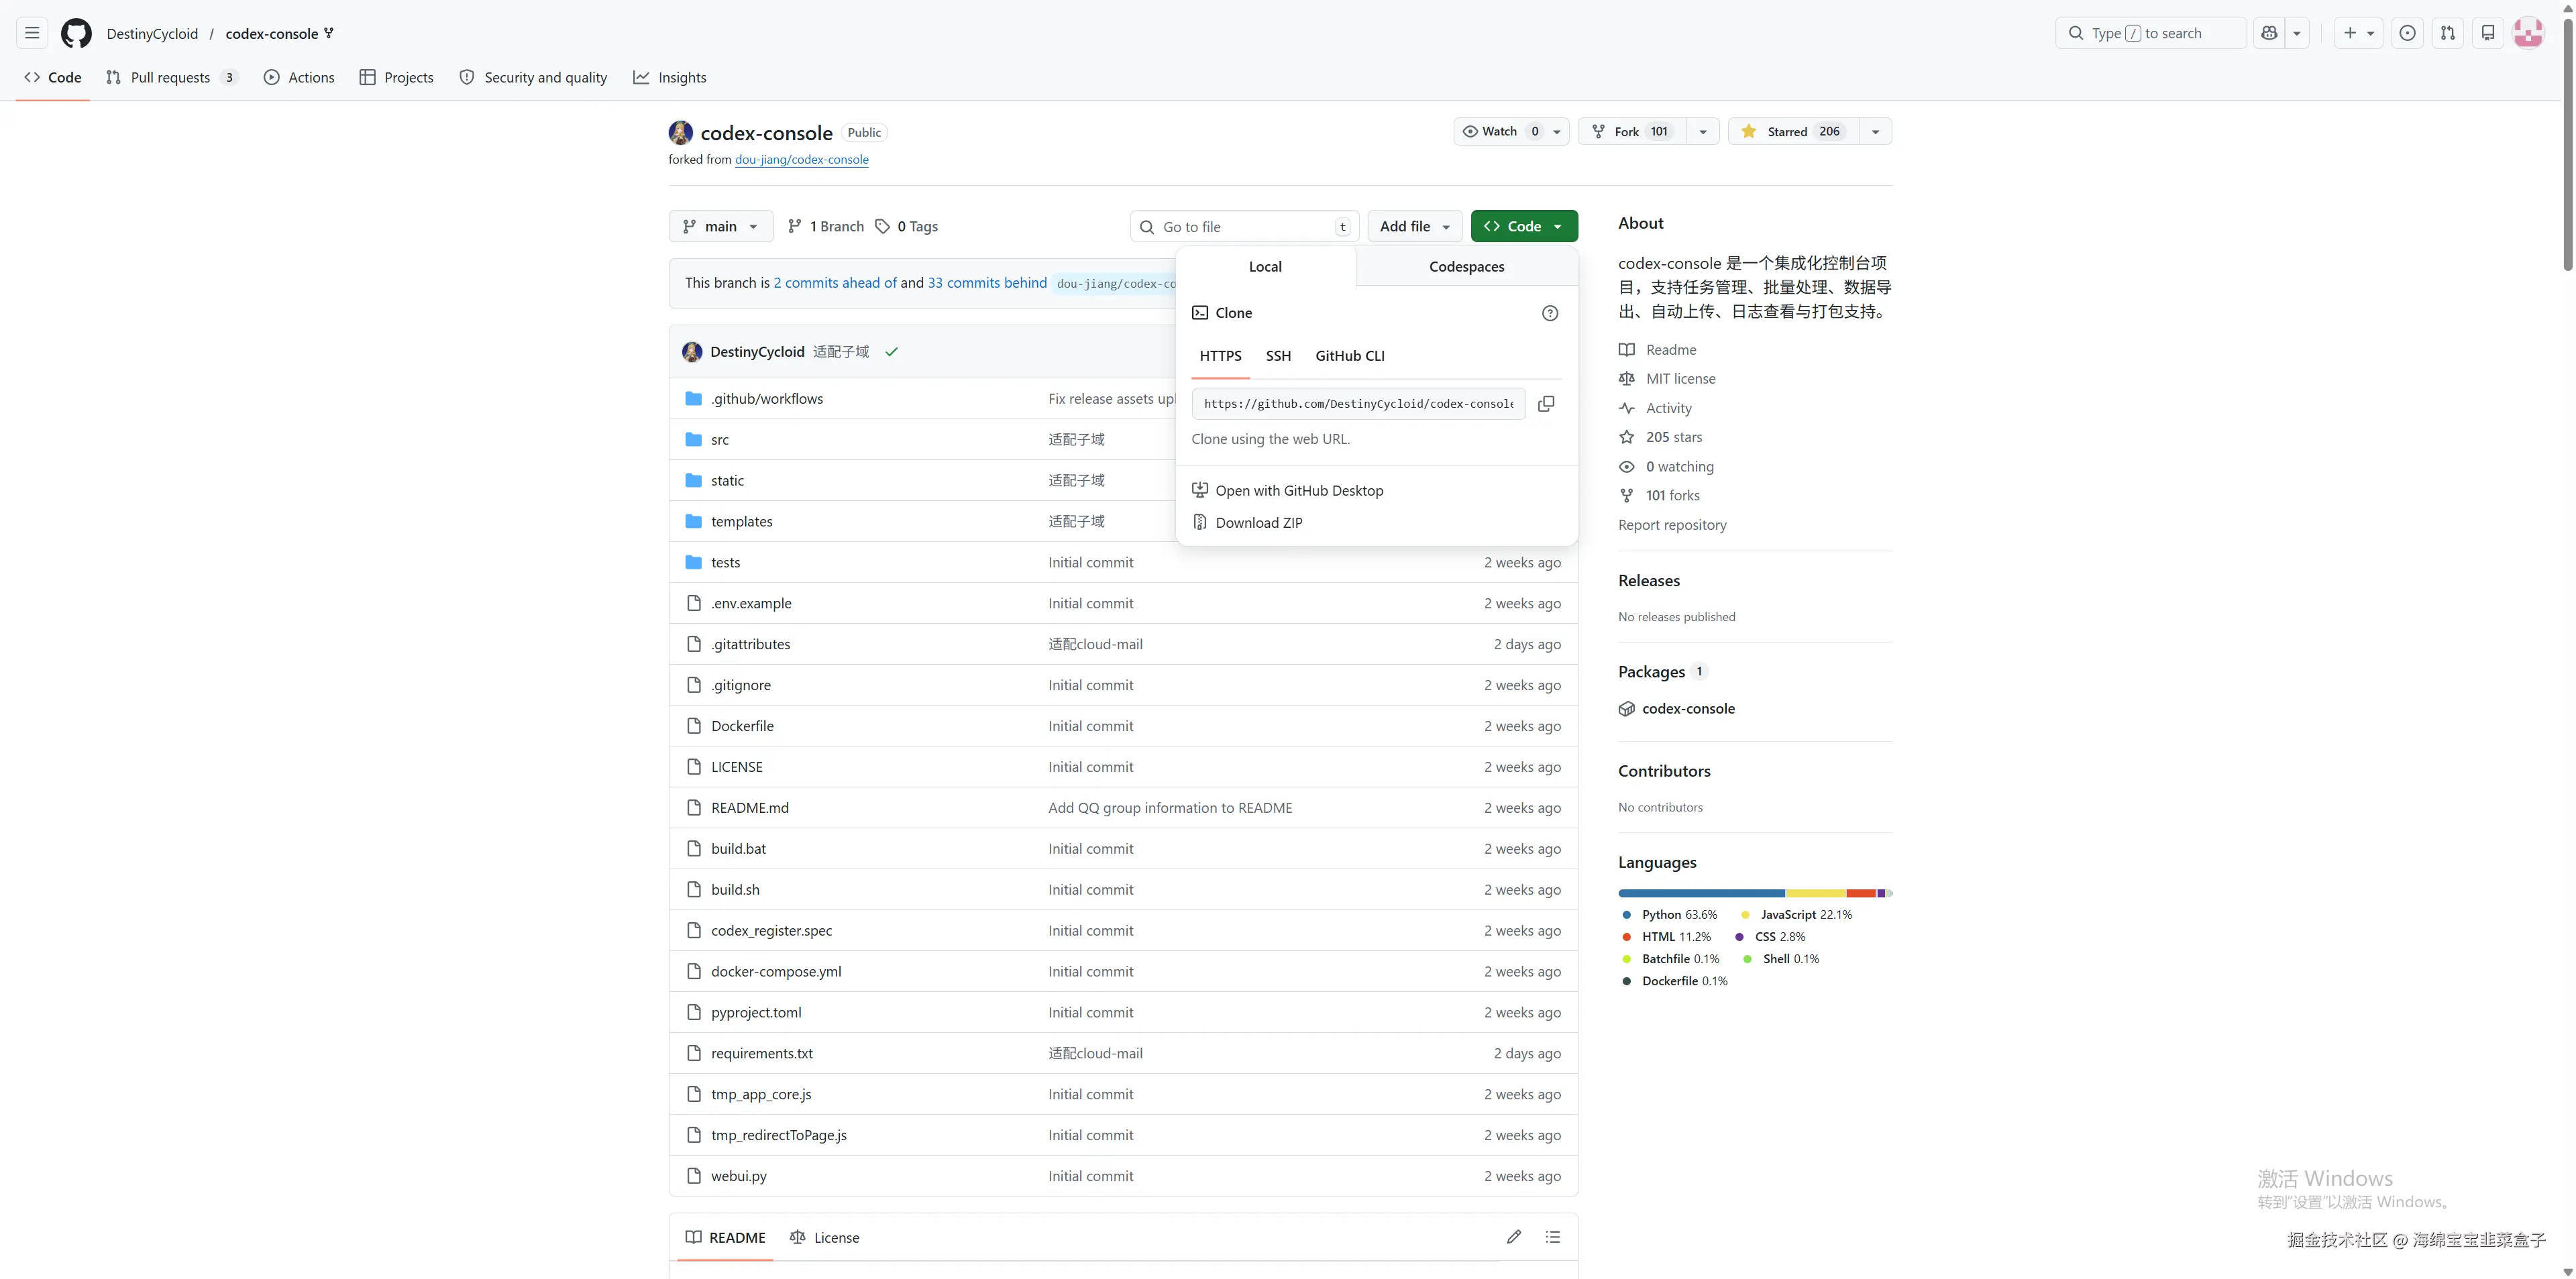The image size is (2576, 1279).
Task: Expand the star lists dropdown arrow
Action: [1875, 131]
